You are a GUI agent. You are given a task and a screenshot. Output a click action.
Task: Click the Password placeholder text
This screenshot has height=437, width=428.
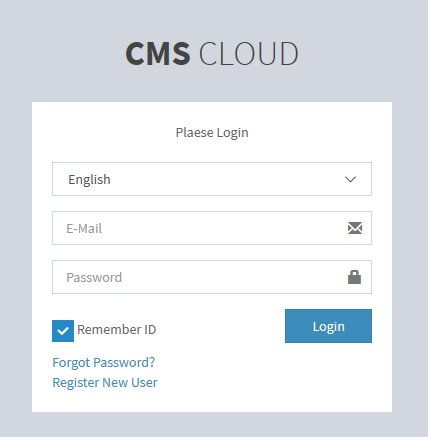coord(94,278)
